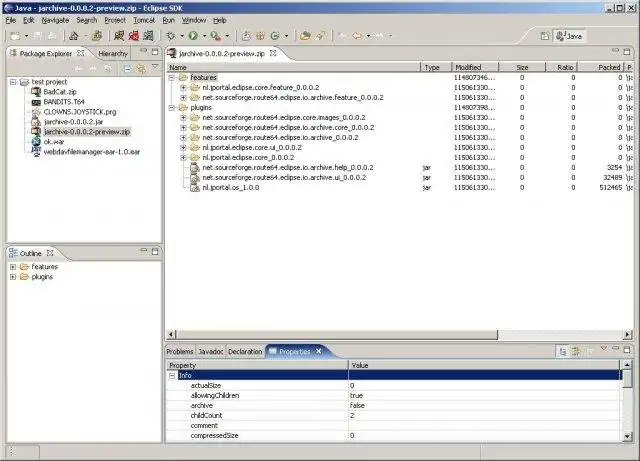The width and height of the screenshot is (640, 461).
Task: Sort by the Packed column header
Action: 602,67
